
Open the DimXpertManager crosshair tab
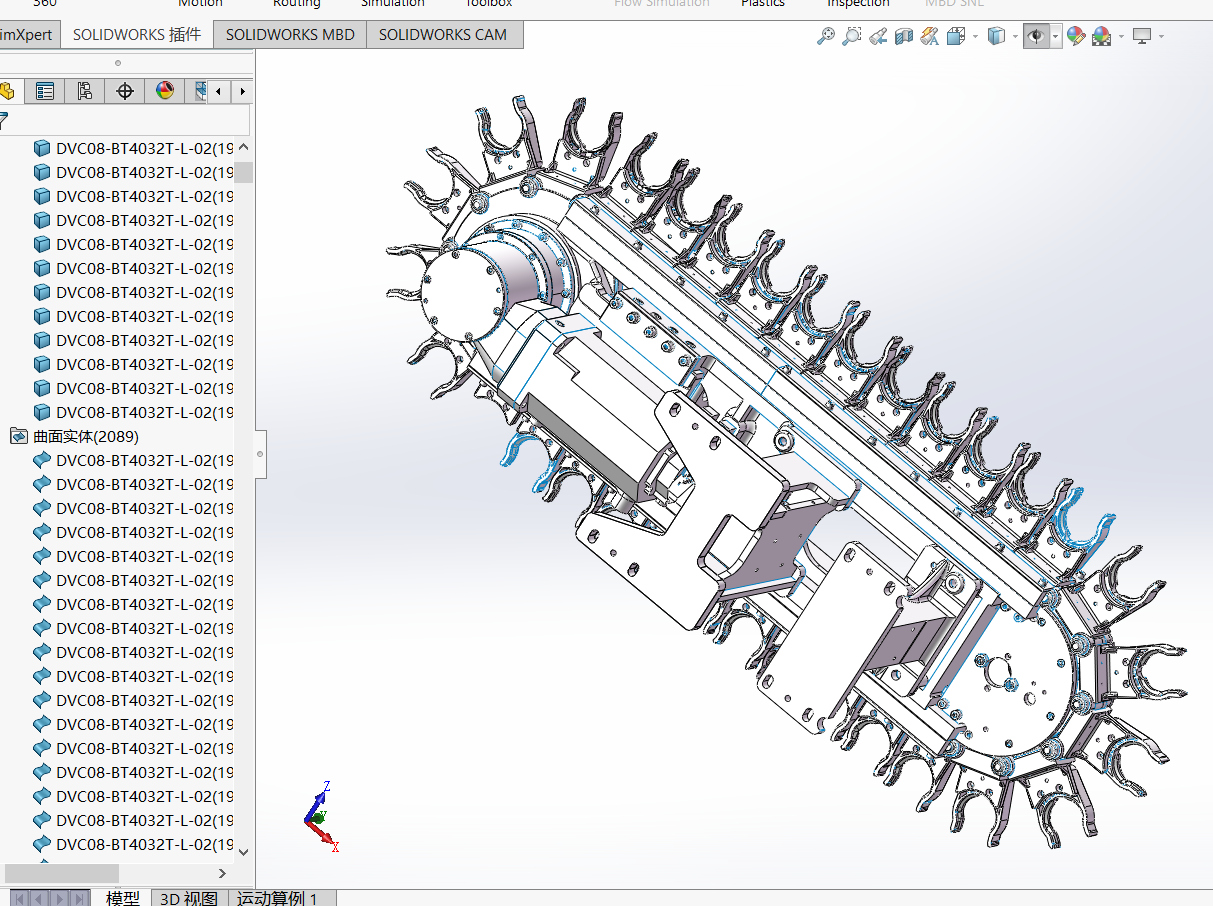[x=125, y=92]
